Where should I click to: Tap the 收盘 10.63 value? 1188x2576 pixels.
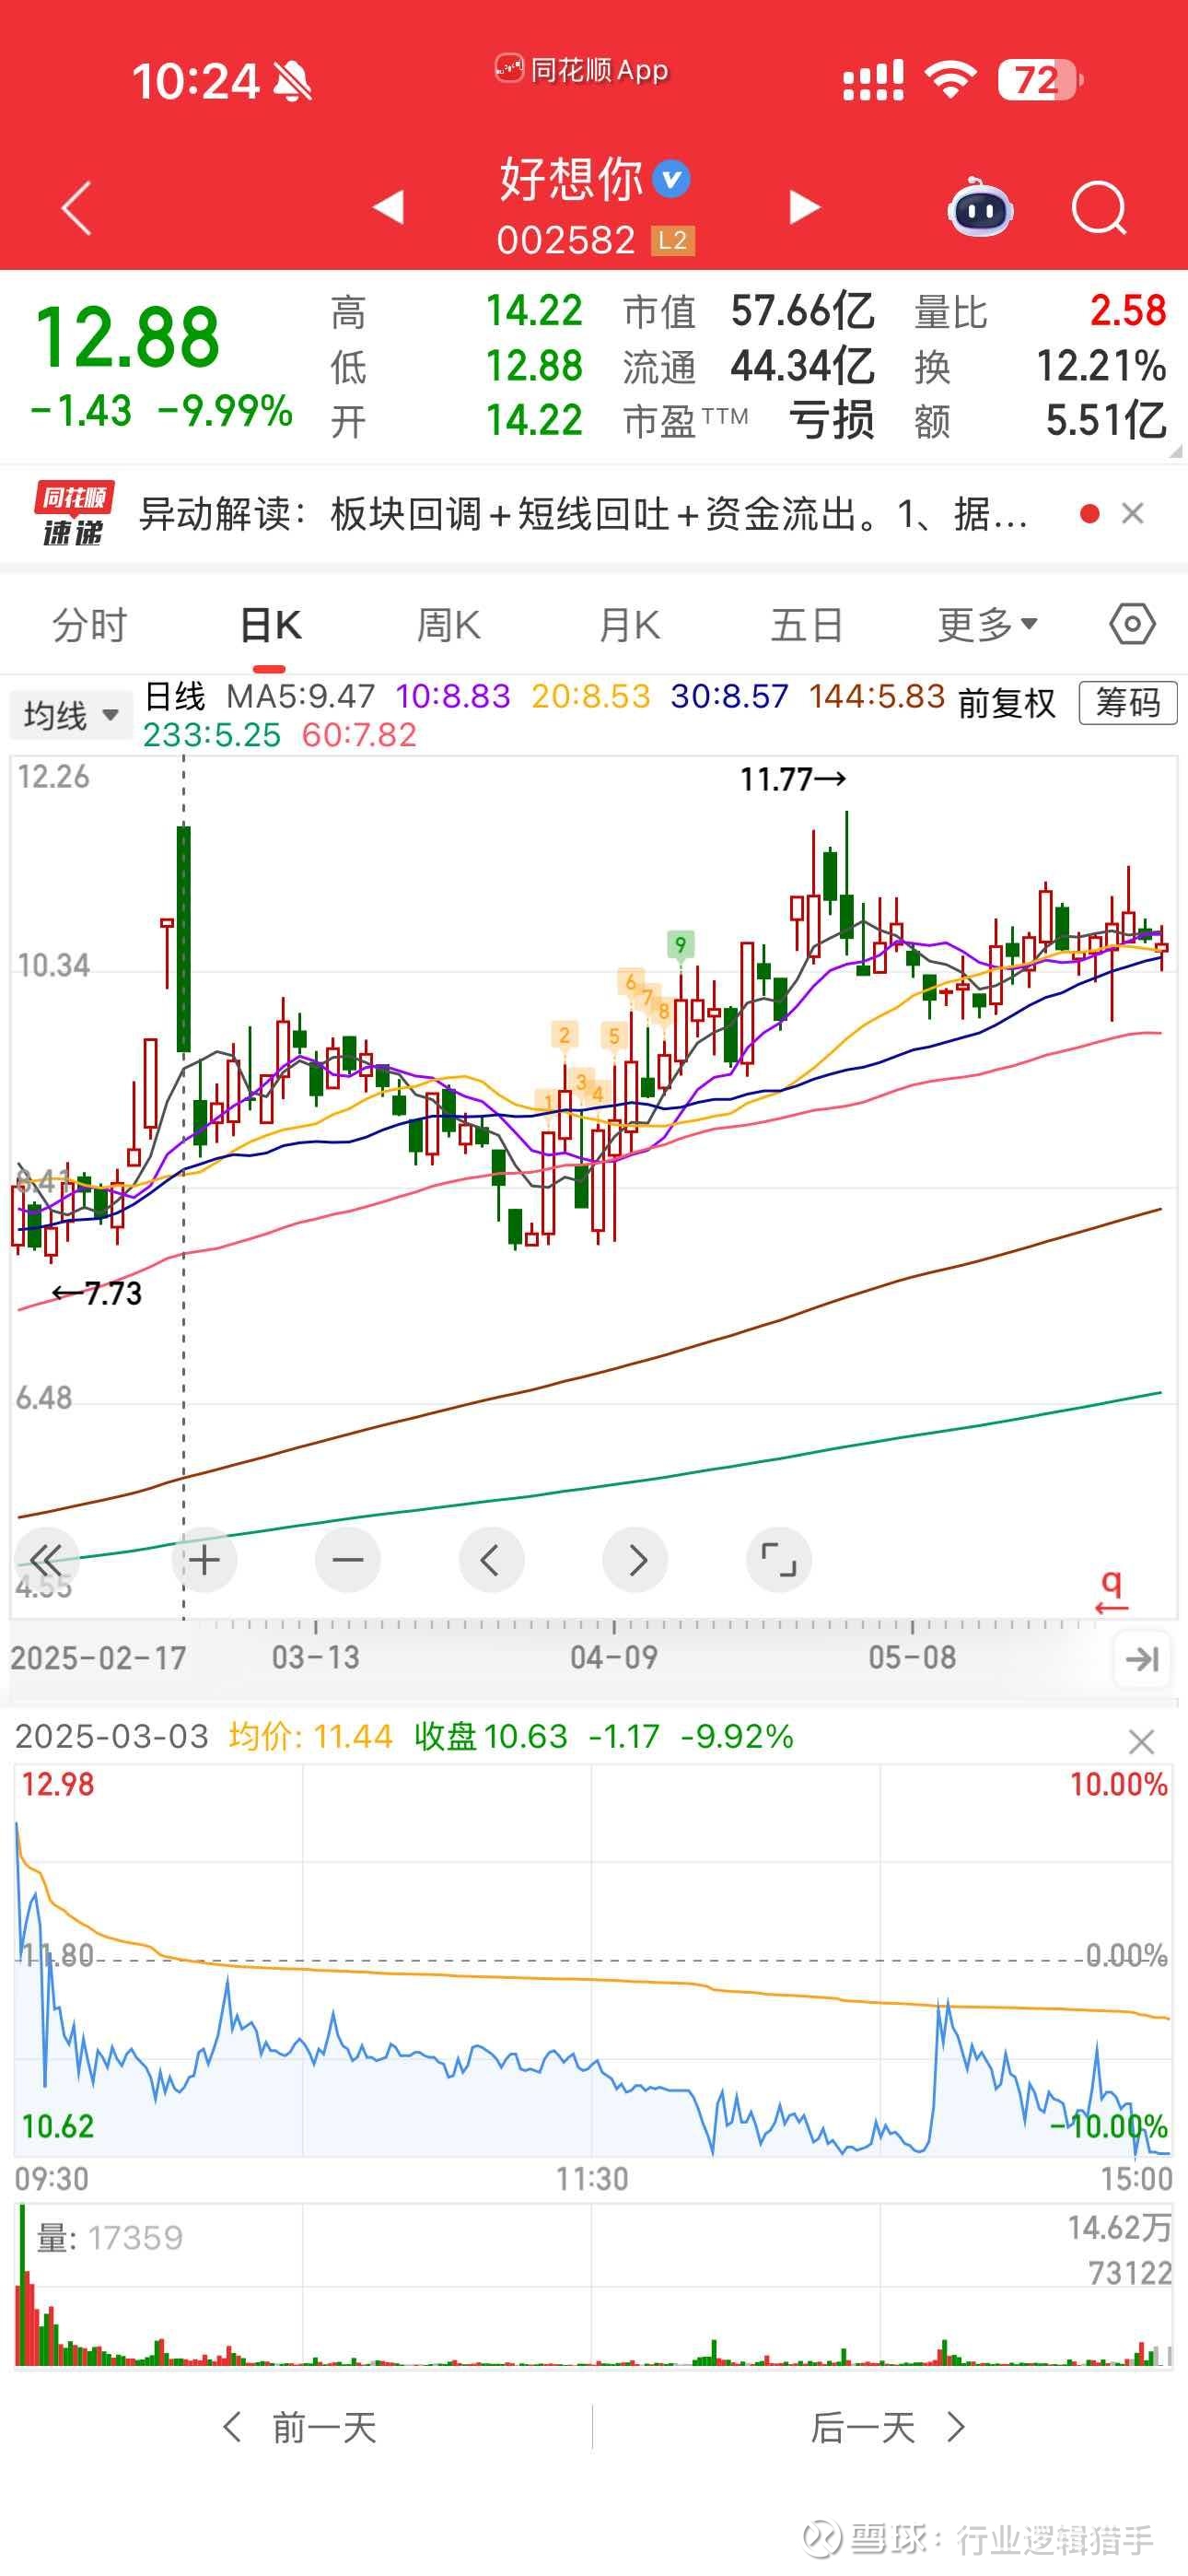[491, 1736]
